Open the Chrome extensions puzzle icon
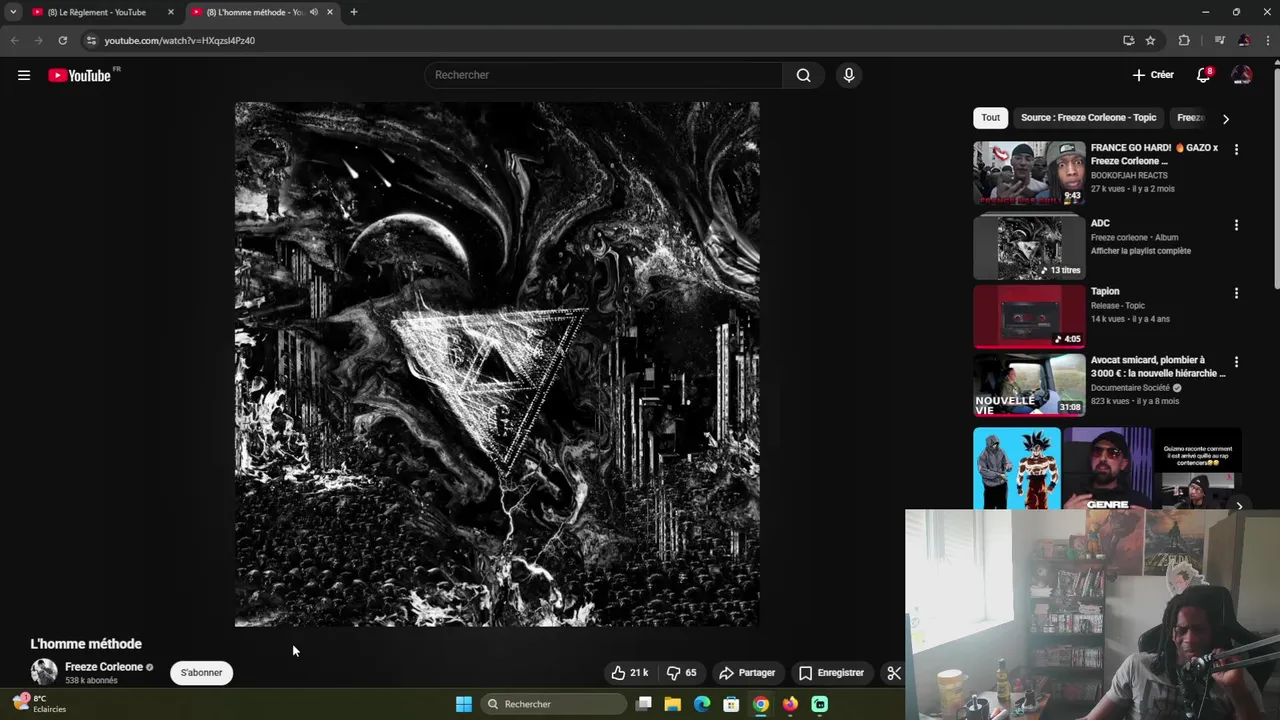The height and width of the screenshot is (720, 1280). pyautogui.click(x=1184, y=41)
